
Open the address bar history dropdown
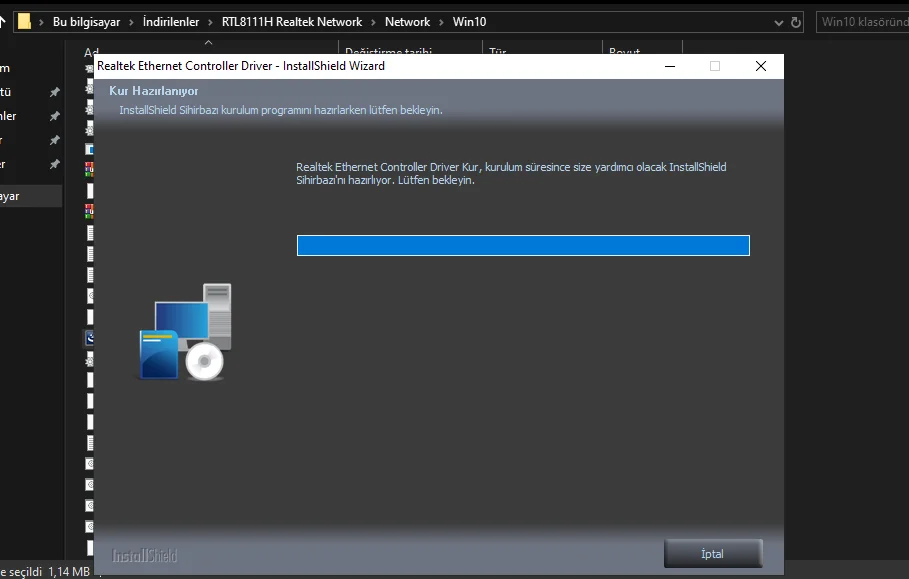[x=779, y=23]
